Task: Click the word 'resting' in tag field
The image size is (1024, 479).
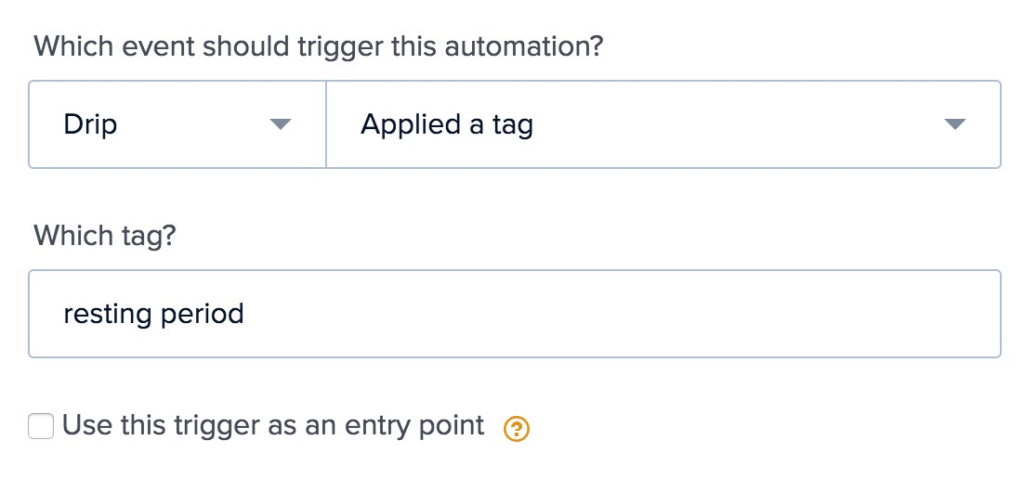Action: pos(106,314)
